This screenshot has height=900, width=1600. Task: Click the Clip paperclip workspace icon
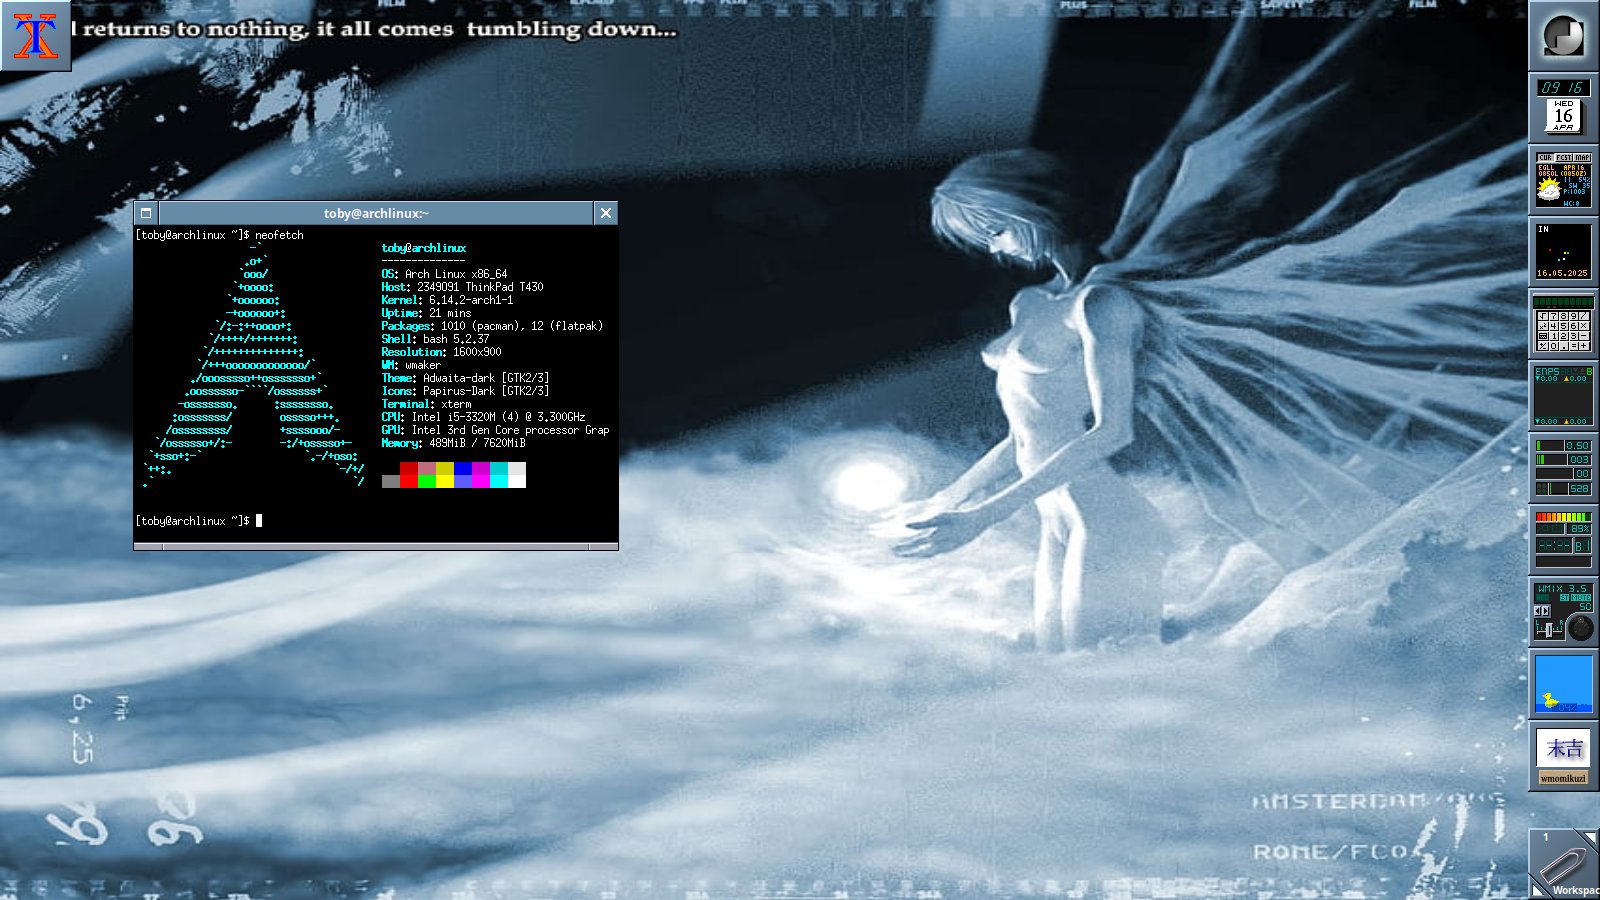pos(1564,864)
